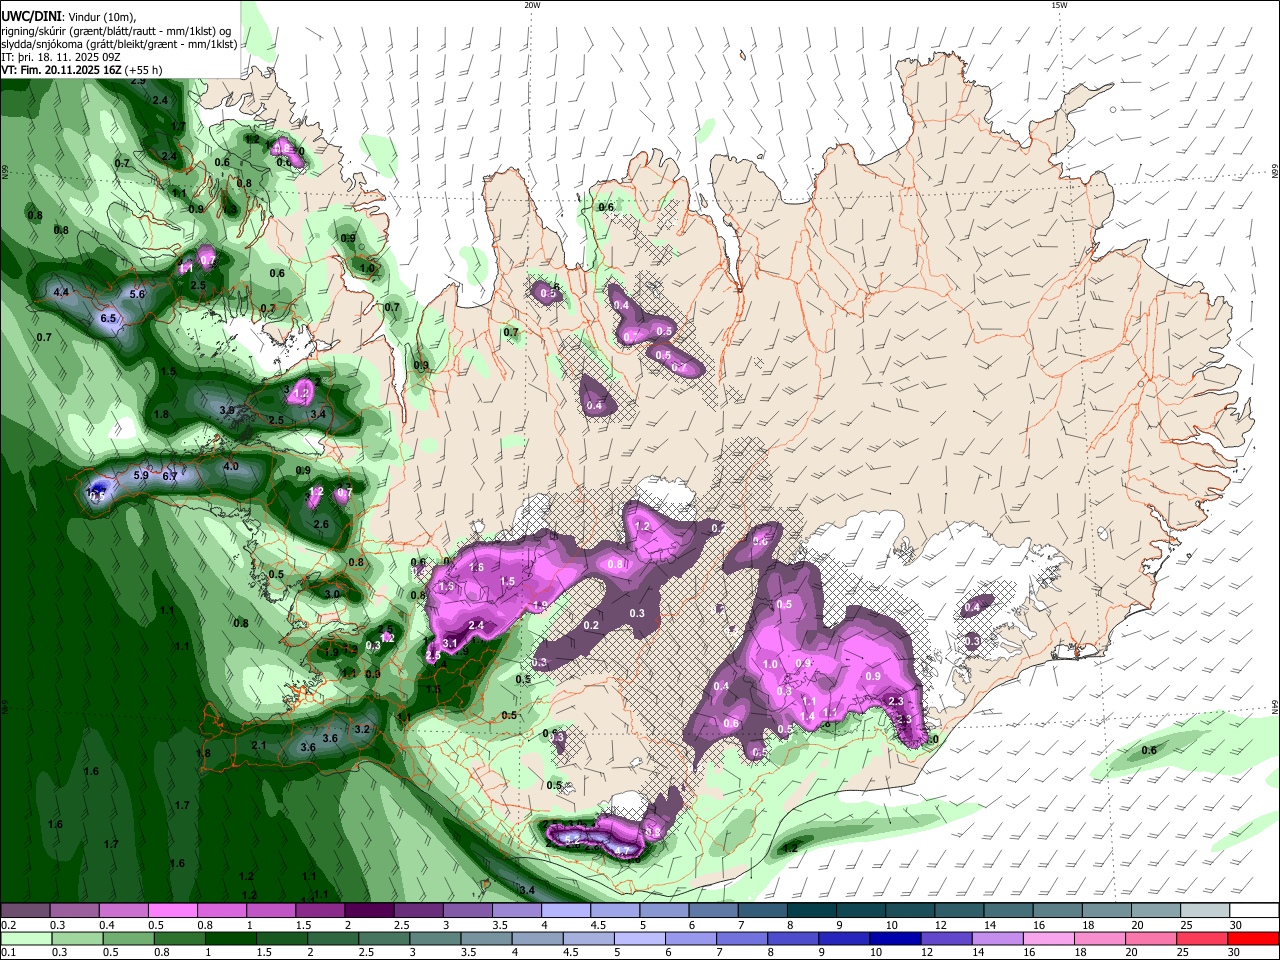Click the 3.1 value in the pink snow area

click(x=450, y=643)
